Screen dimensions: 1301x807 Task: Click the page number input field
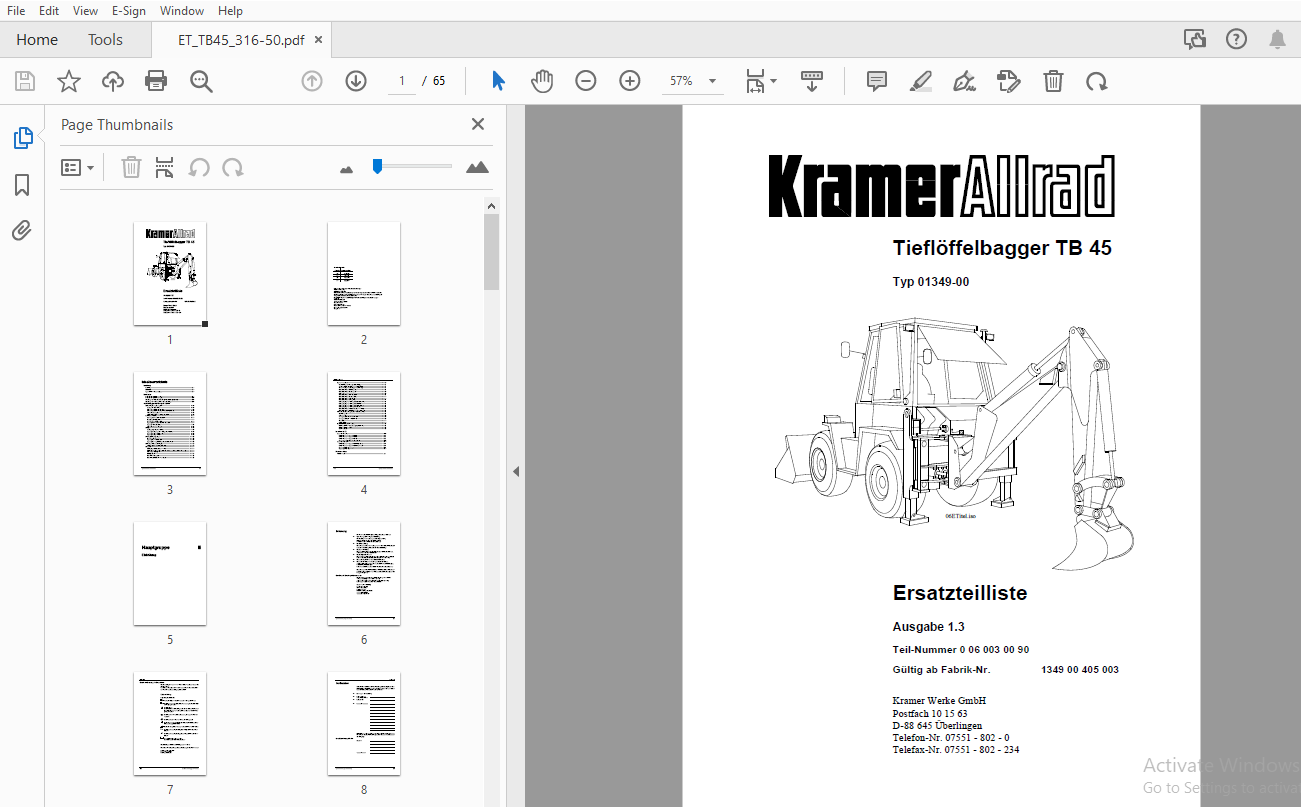[402, 81]
